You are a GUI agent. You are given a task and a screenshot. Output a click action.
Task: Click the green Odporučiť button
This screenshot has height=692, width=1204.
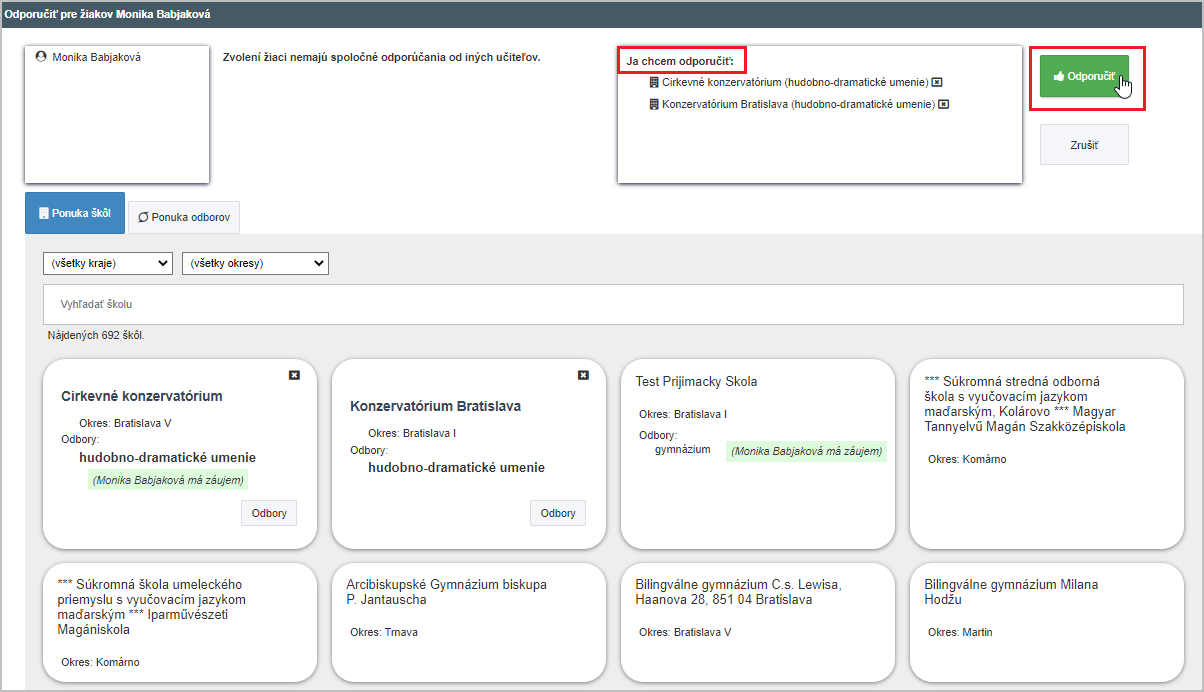point(1084,76)
